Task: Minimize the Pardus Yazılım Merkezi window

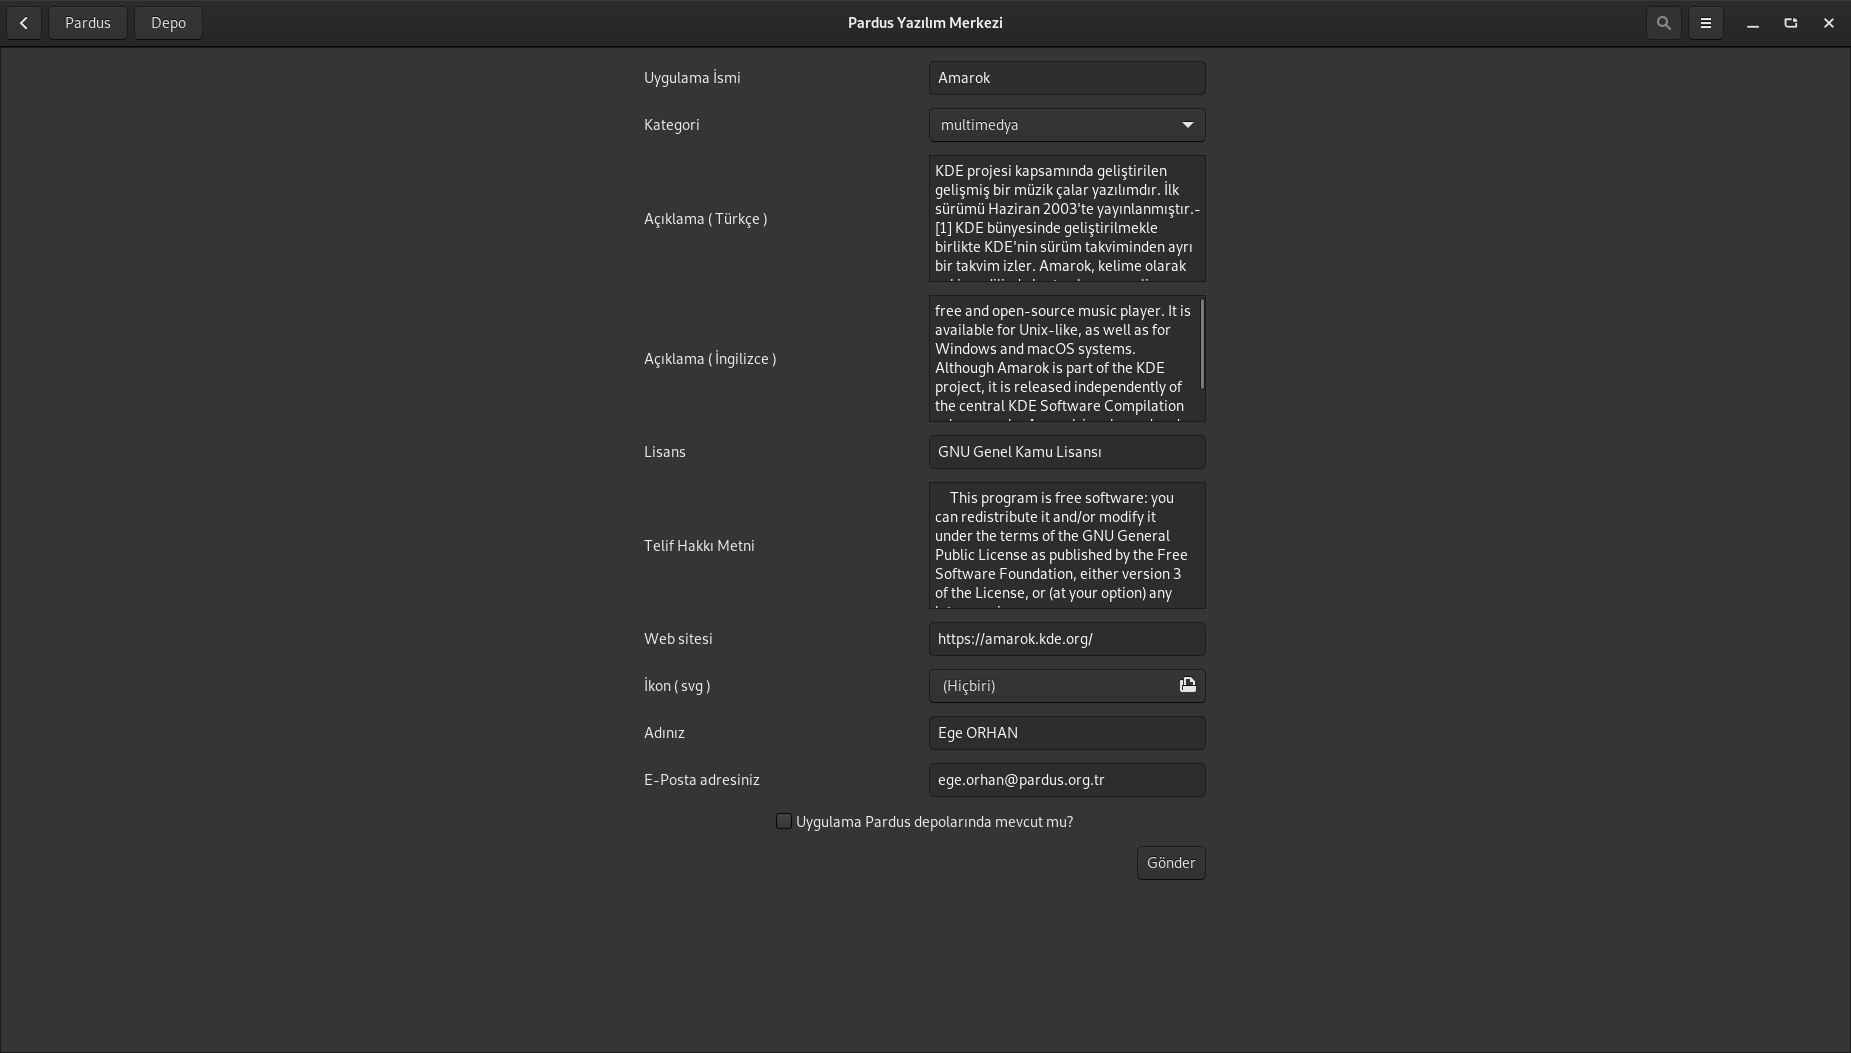Action: (1752, 23)
